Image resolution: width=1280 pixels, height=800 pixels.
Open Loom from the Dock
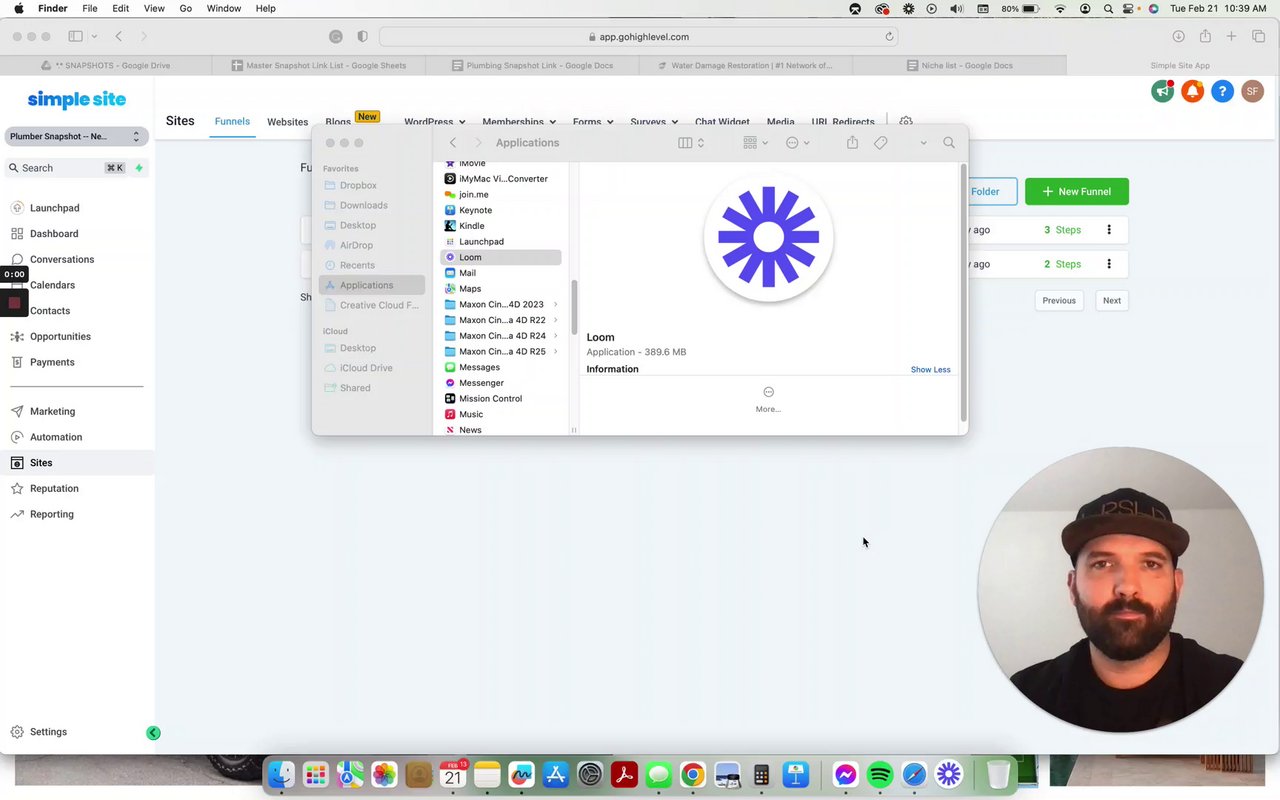(948, 775)
